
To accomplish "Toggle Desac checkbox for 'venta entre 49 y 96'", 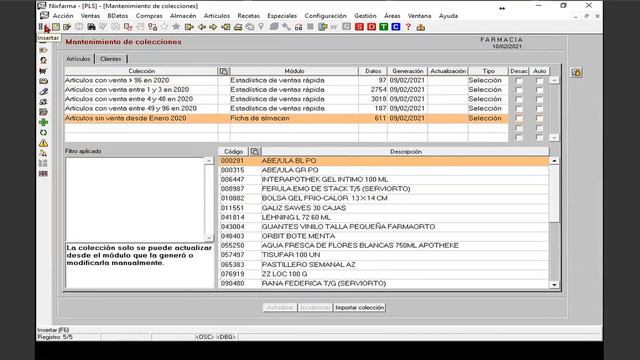I will pyautogui.click(x=519, y=109).
